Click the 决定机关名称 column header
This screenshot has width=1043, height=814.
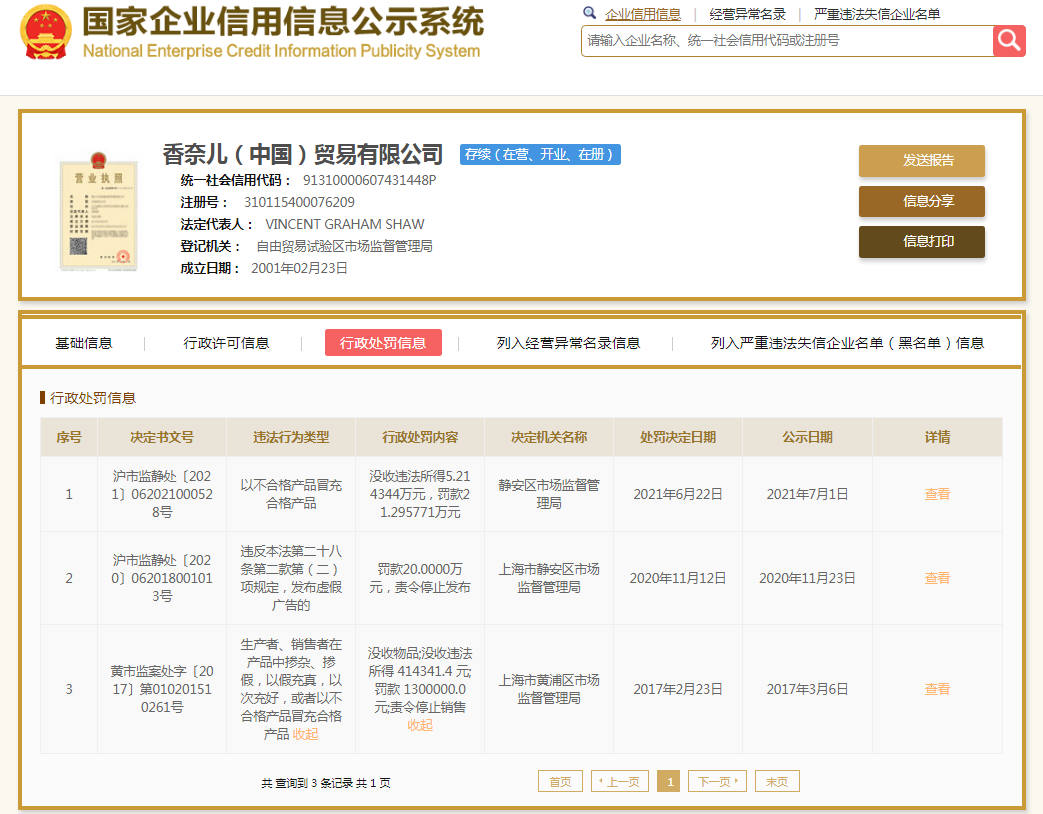(x=549, y=437)
